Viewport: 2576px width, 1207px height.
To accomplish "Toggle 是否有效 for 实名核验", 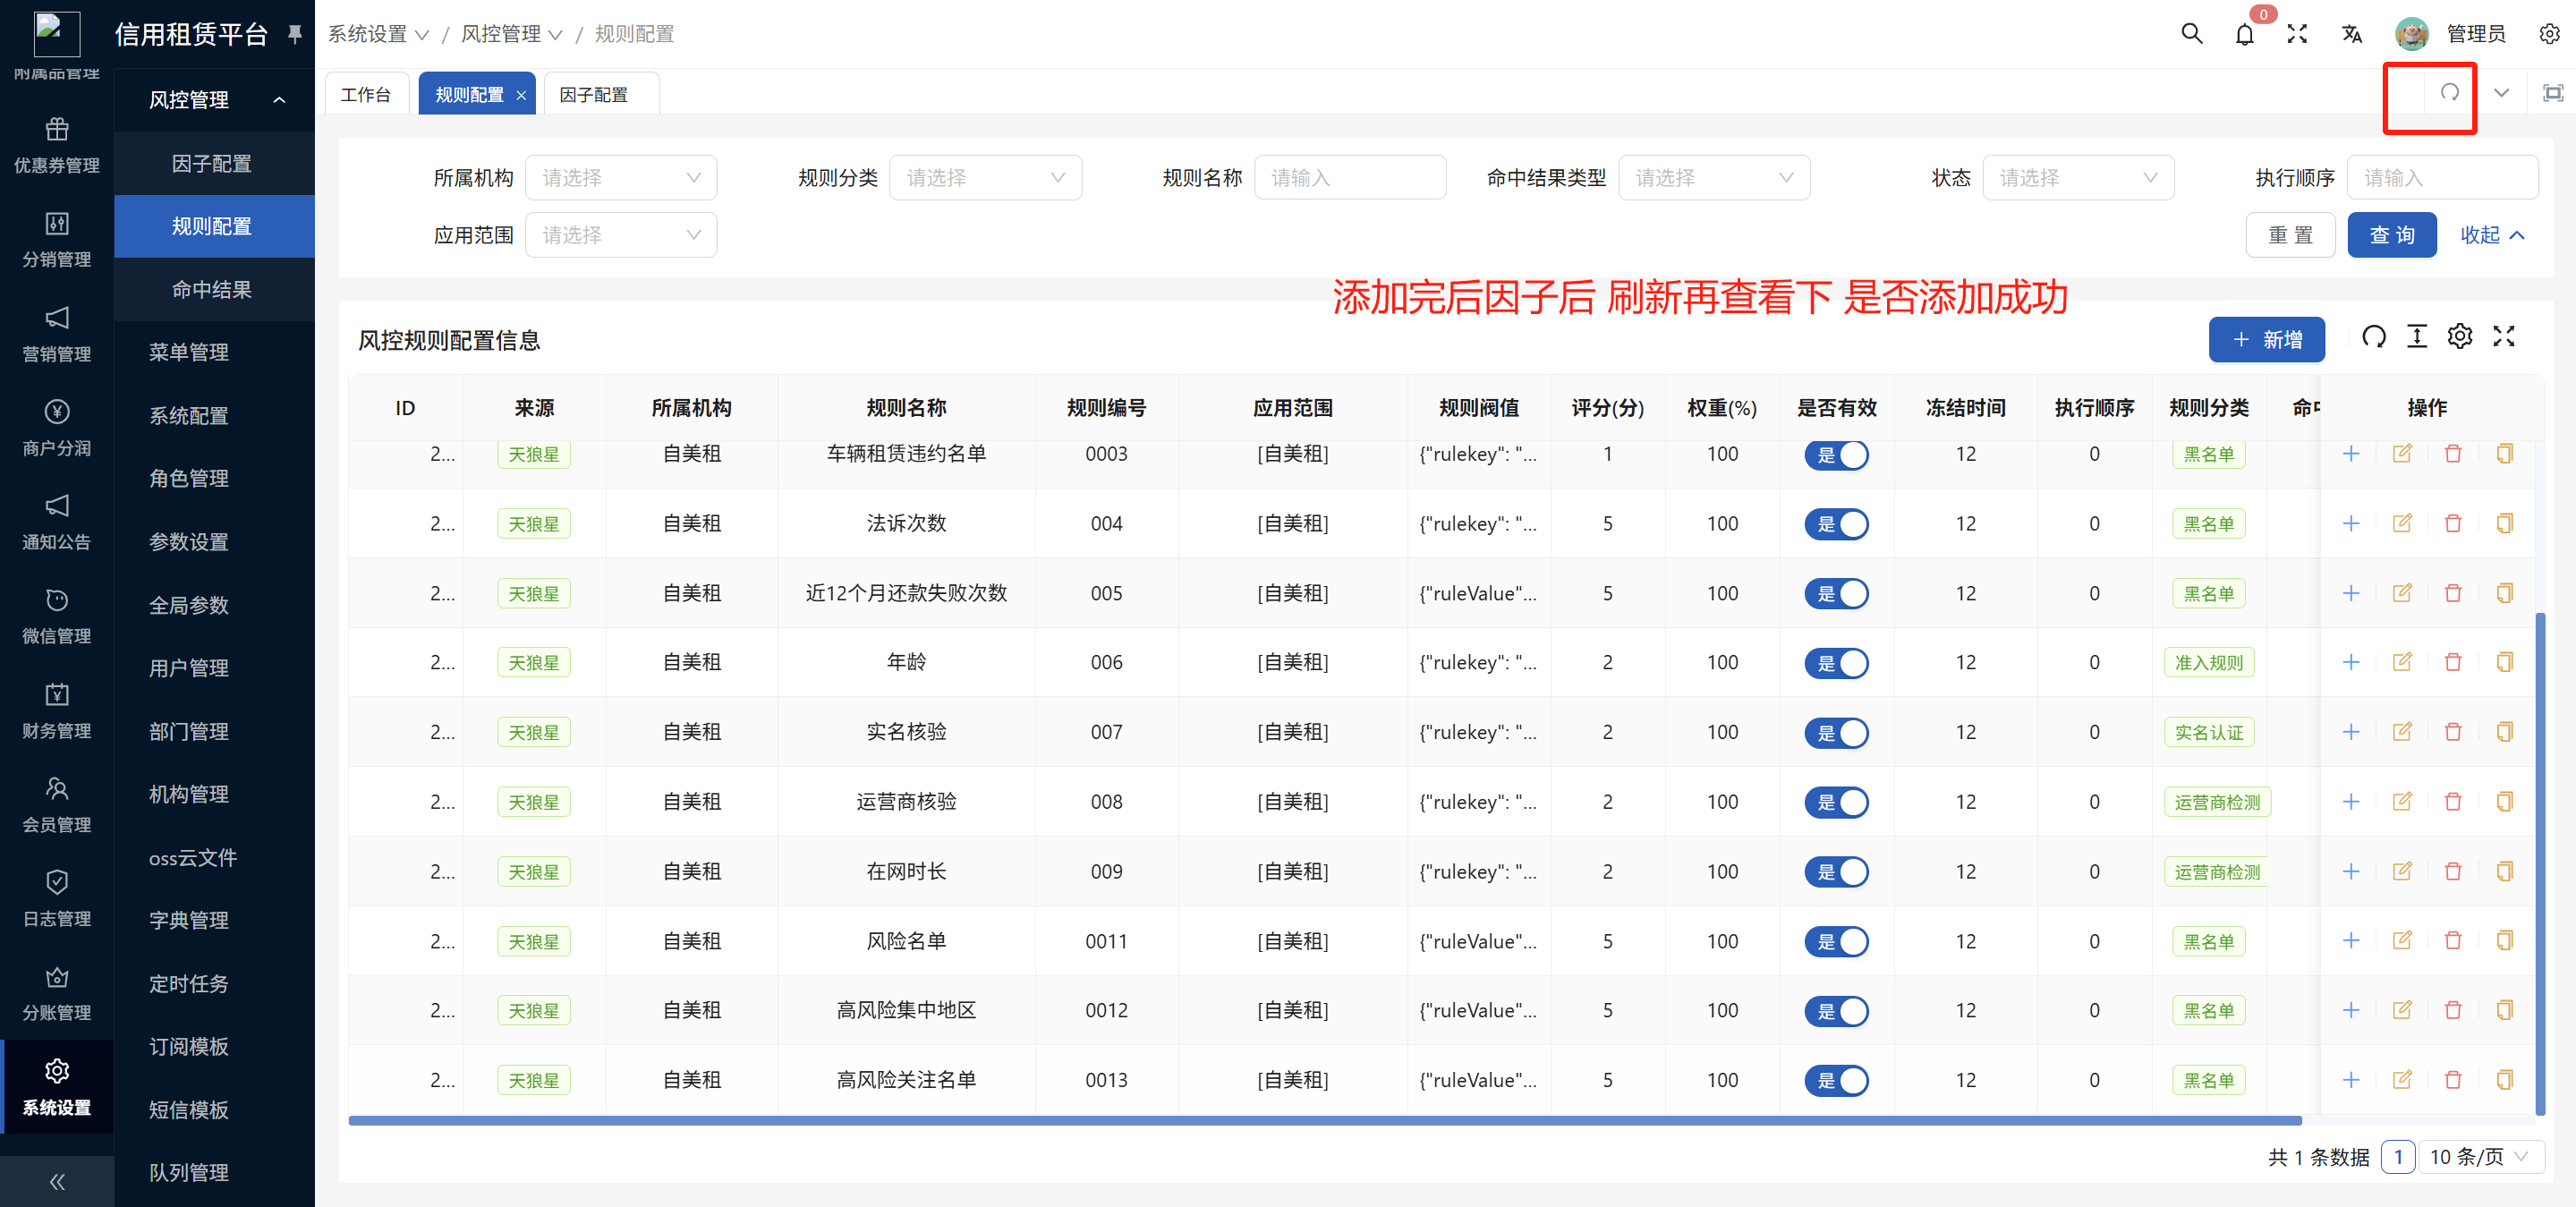I will 1836,733.
